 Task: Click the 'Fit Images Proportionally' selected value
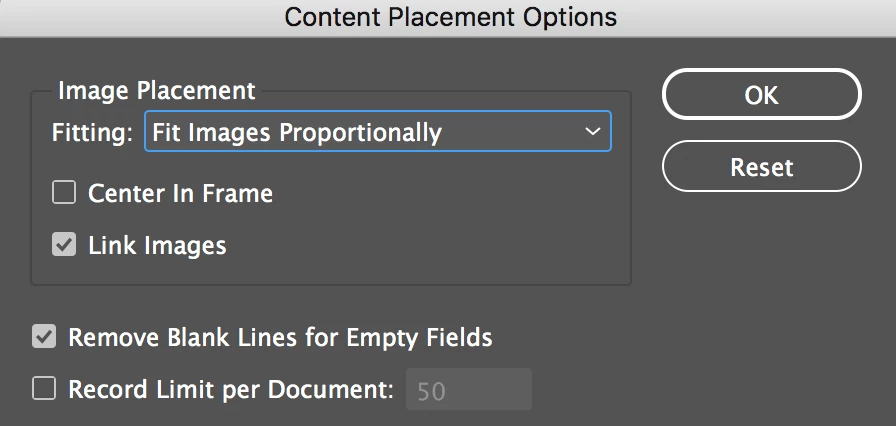click(297, 132)
